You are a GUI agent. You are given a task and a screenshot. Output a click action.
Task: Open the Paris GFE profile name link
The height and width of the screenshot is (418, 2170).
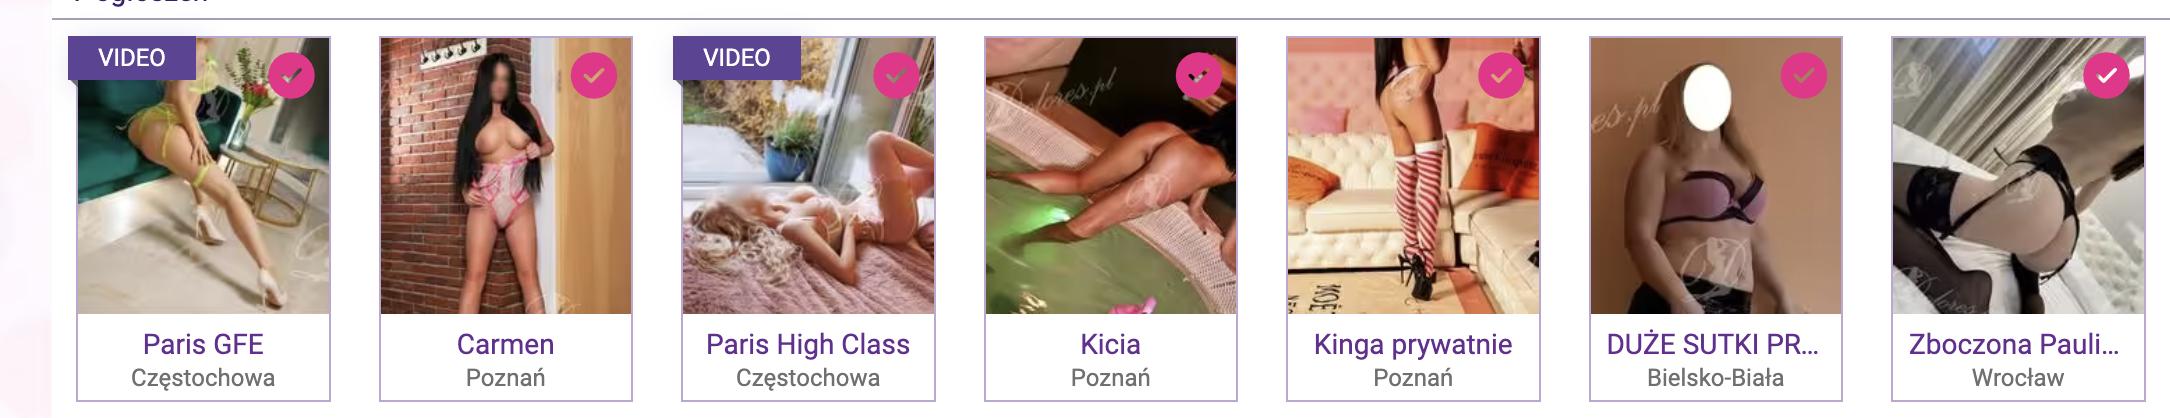click(x=203, y=344)
